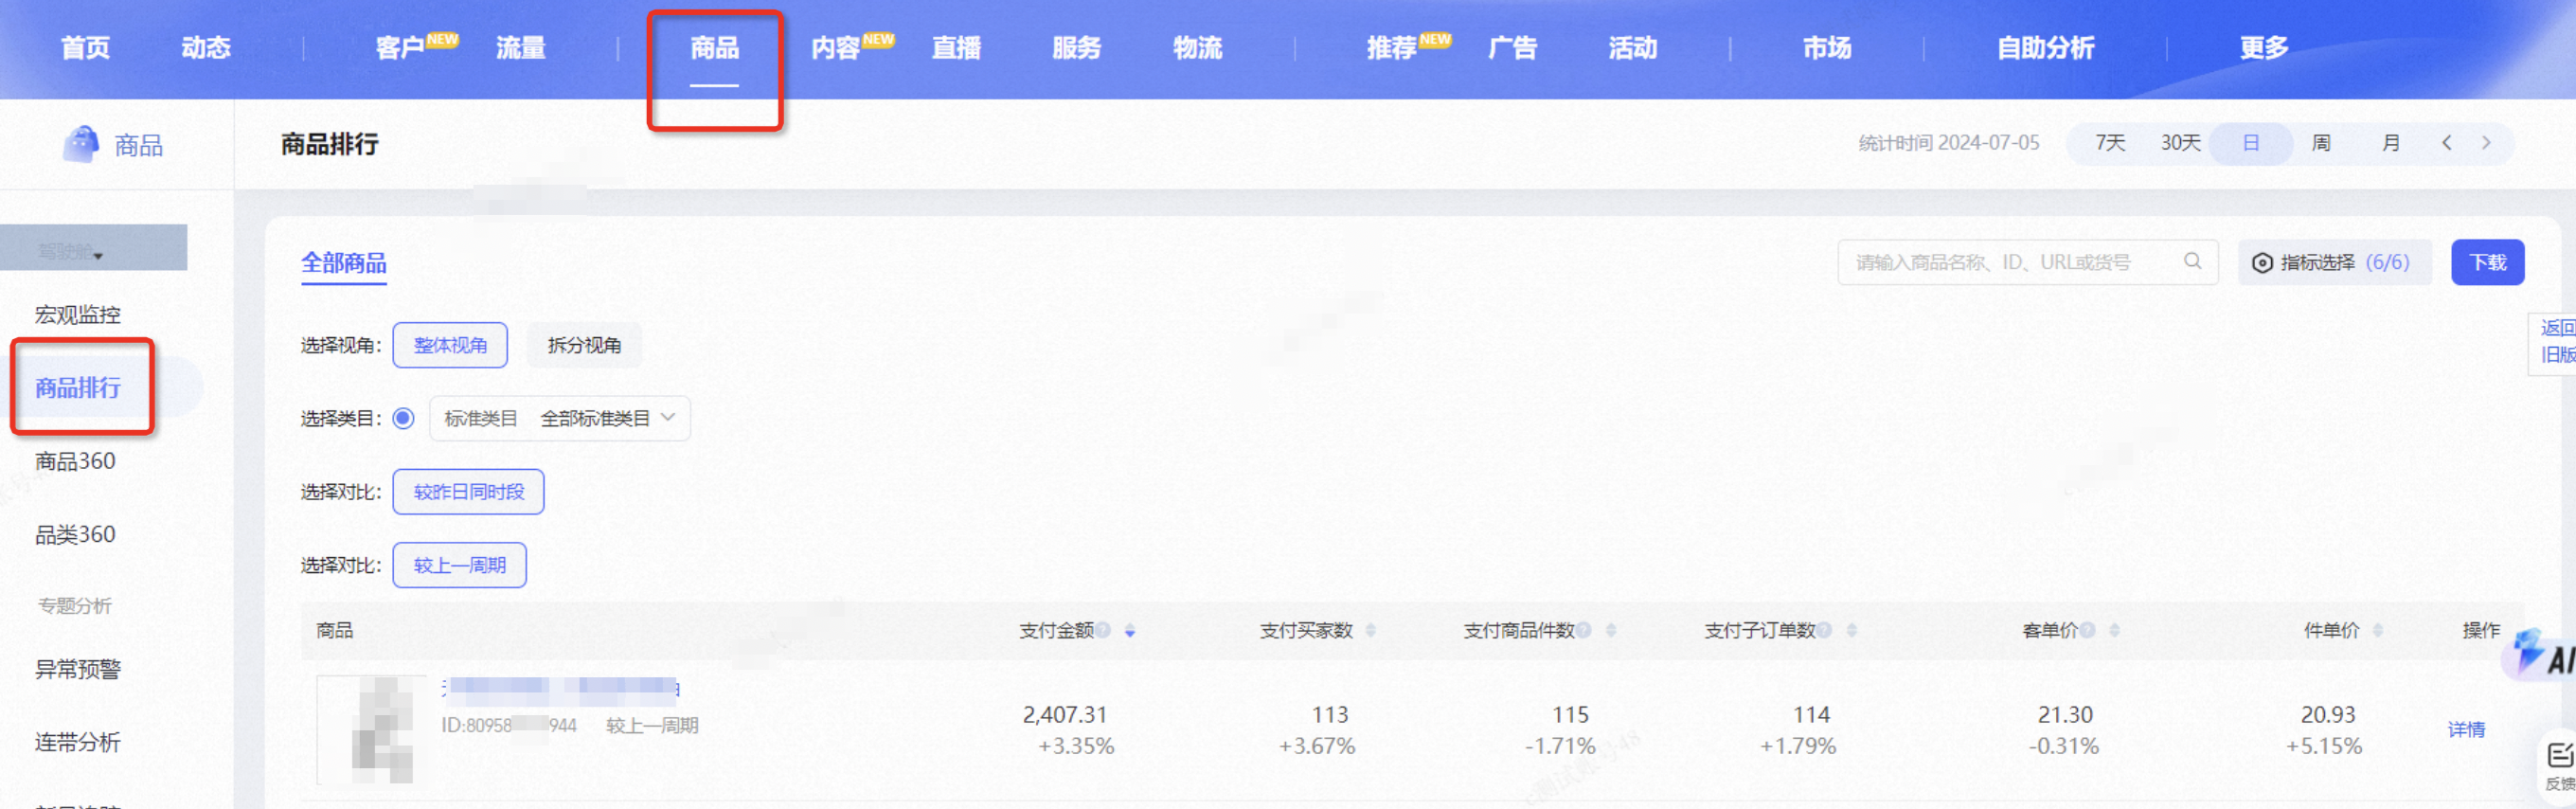Open 动态 in top navigation
This screenshot has height=809, width=2576.
tap(206, 47)
